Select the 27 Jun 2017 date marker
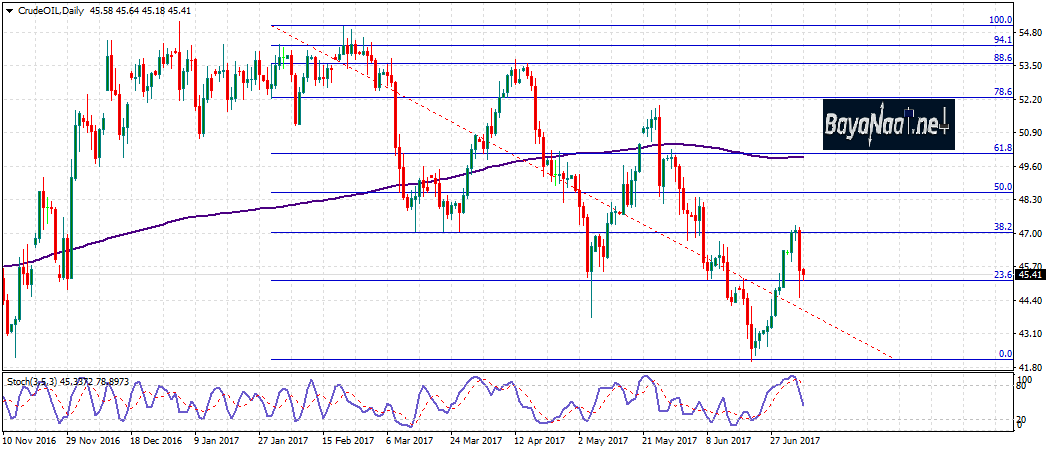1053x452 pixels. pyautogui.click(x=794, y=439)
